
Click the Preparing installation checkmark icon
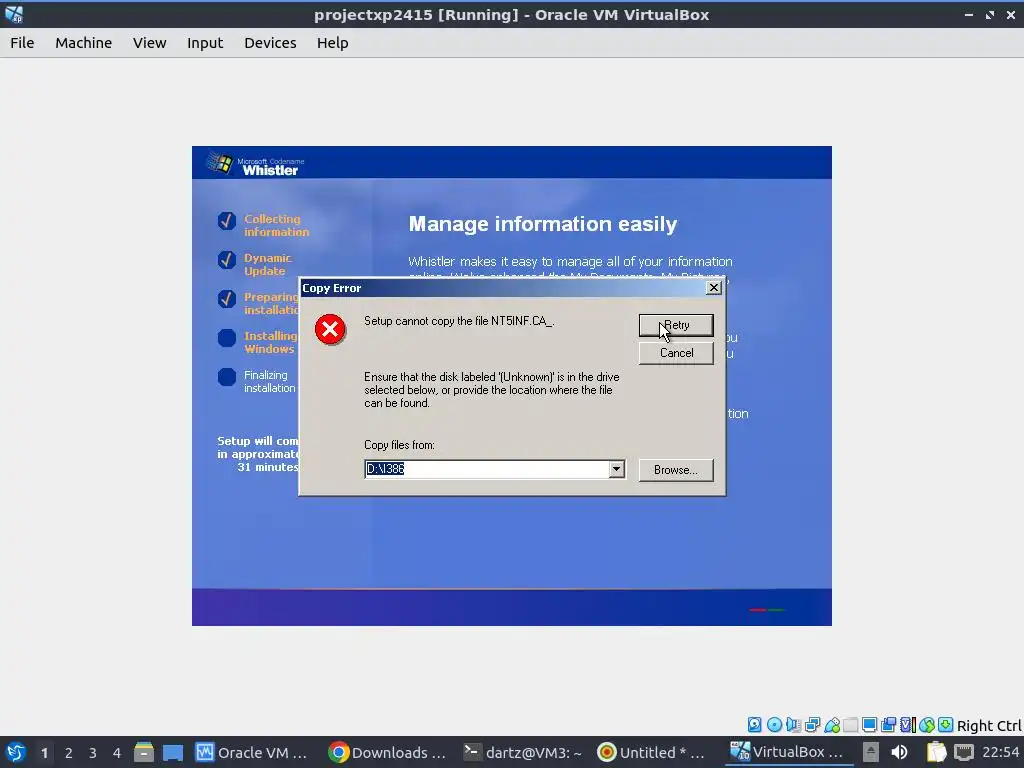tap(227, 298)
